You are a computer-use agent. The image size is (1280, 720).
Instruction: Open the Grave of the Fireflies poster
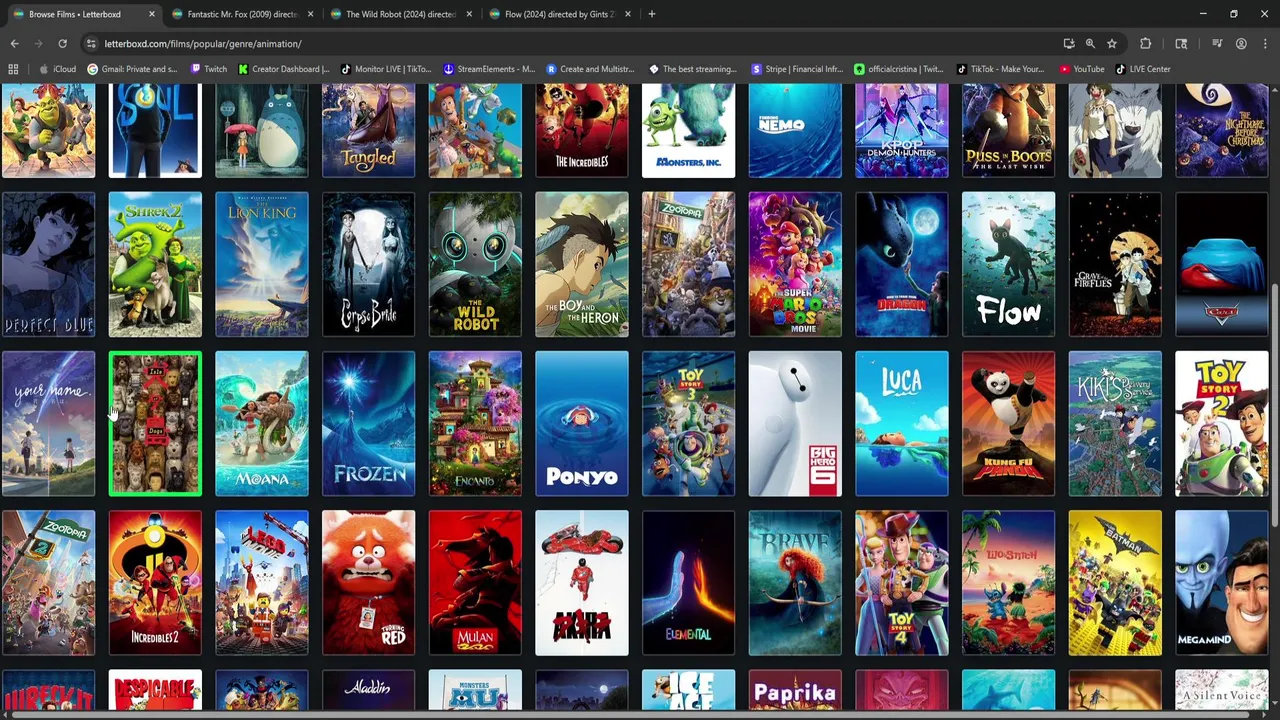(1115, 265)
